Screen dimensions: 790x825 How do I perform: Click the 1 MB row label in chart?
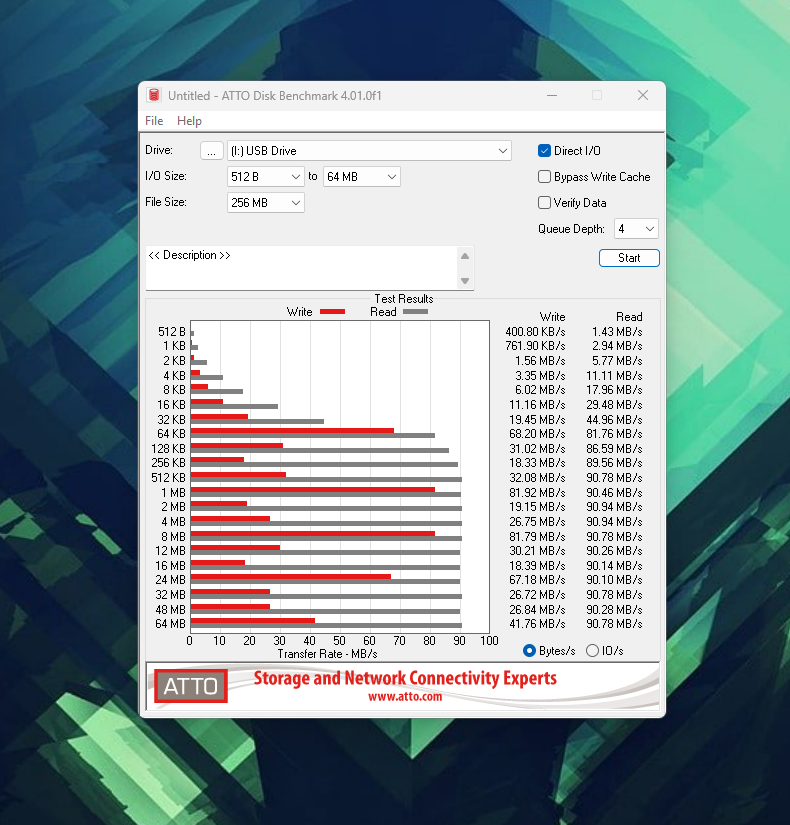[x=173, y=493]
